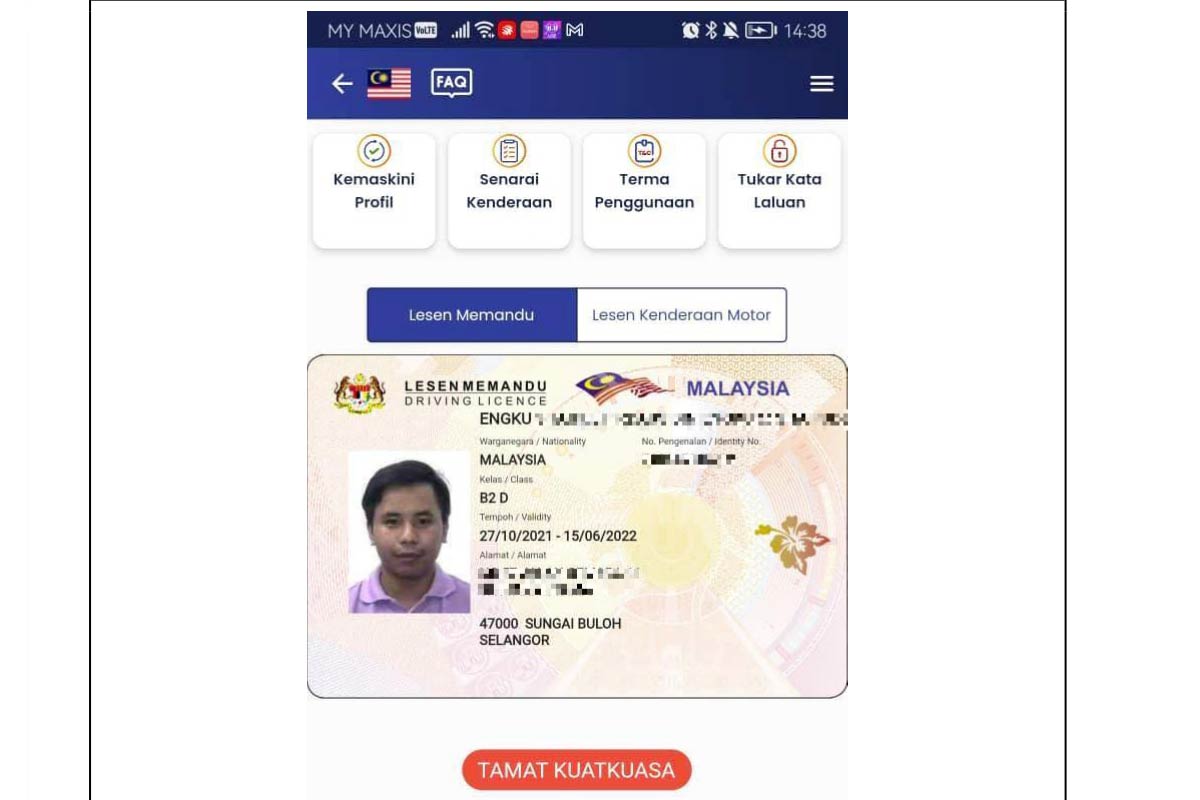Viewport: 1200px width, 800px height.
Task: Open the Tukar Kata Laluan card label
Action: pyautogui.click(x=779, y=191)
